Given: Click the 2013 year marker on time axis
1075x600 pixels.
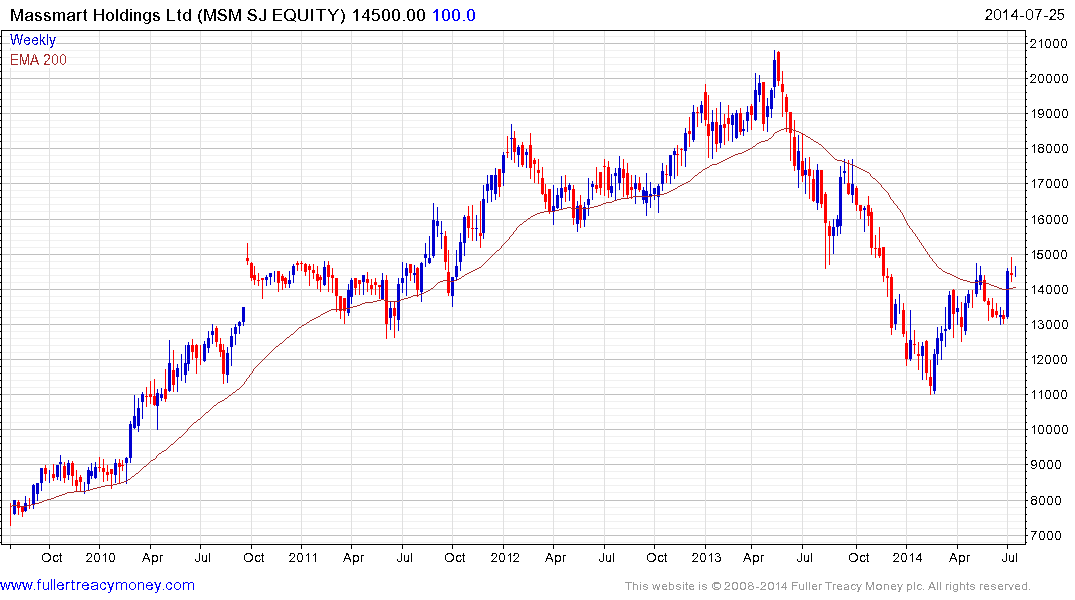Looking at the screenshot, I should pos(707,557).
